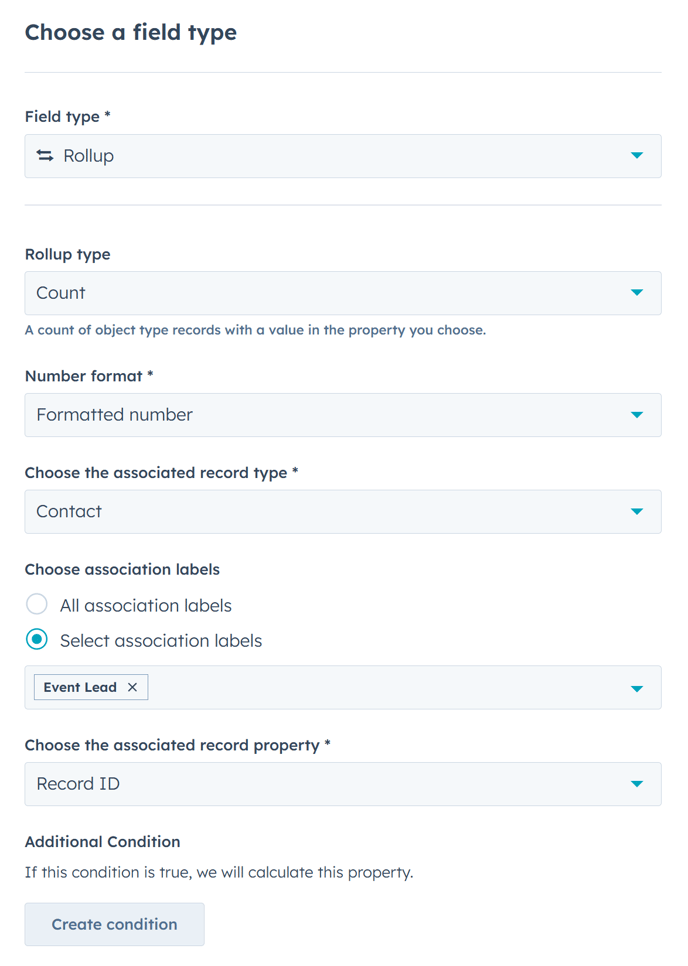Viewport: 688px width, 966px height.
Task: Click the associated record property caret arrow
Action: [637, 784]
